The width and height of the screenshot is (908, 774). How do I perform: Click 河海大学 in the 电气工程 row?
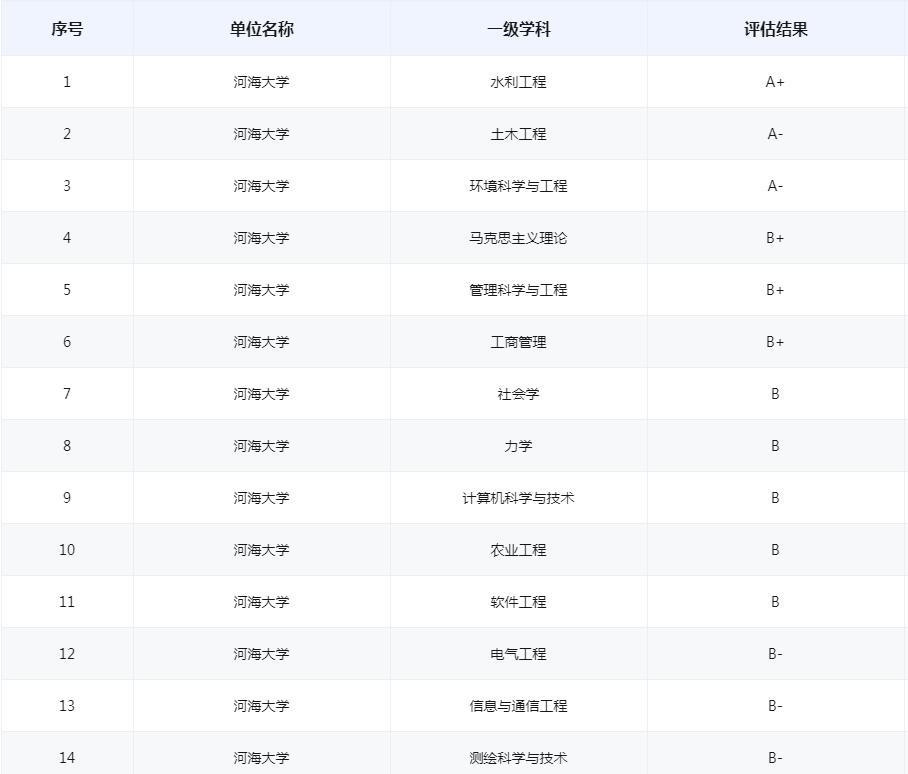point(261,654)
